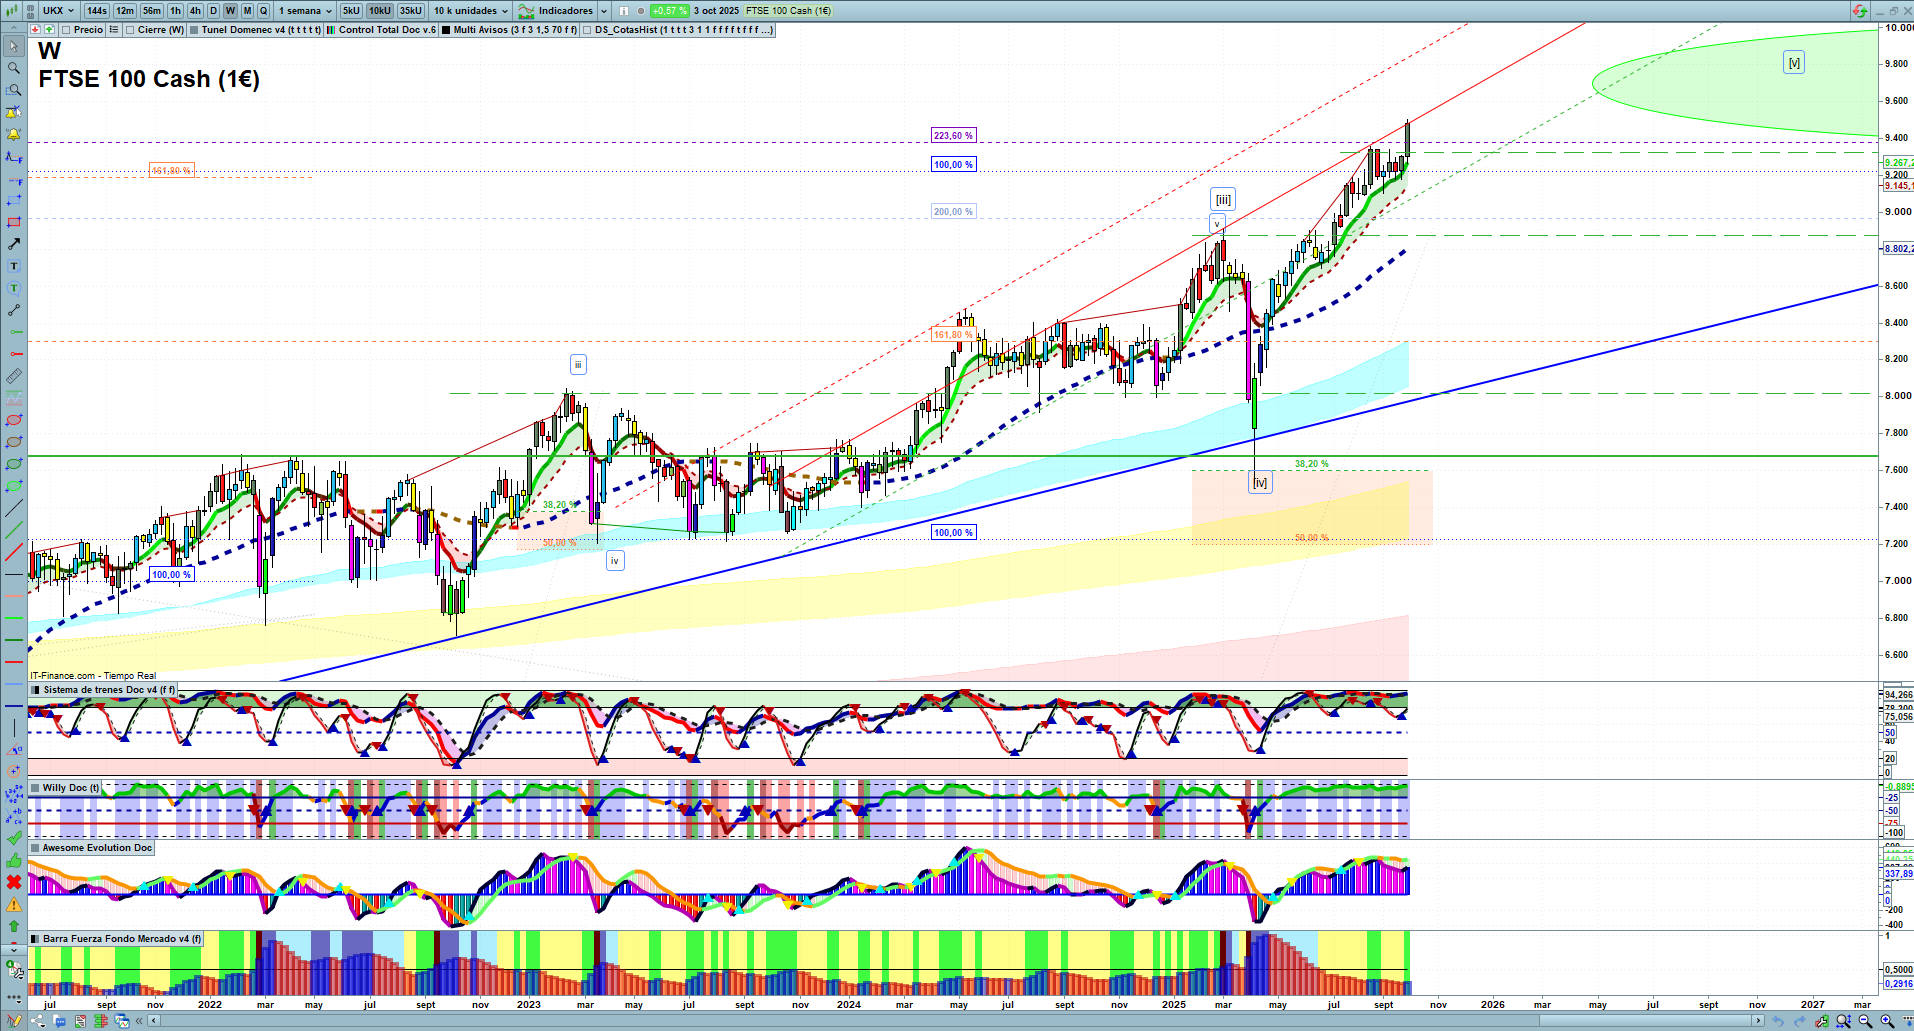Click the green thumbs-up icon
The height and width of the screenshot is (1031, 1914).
click(14, 860)
